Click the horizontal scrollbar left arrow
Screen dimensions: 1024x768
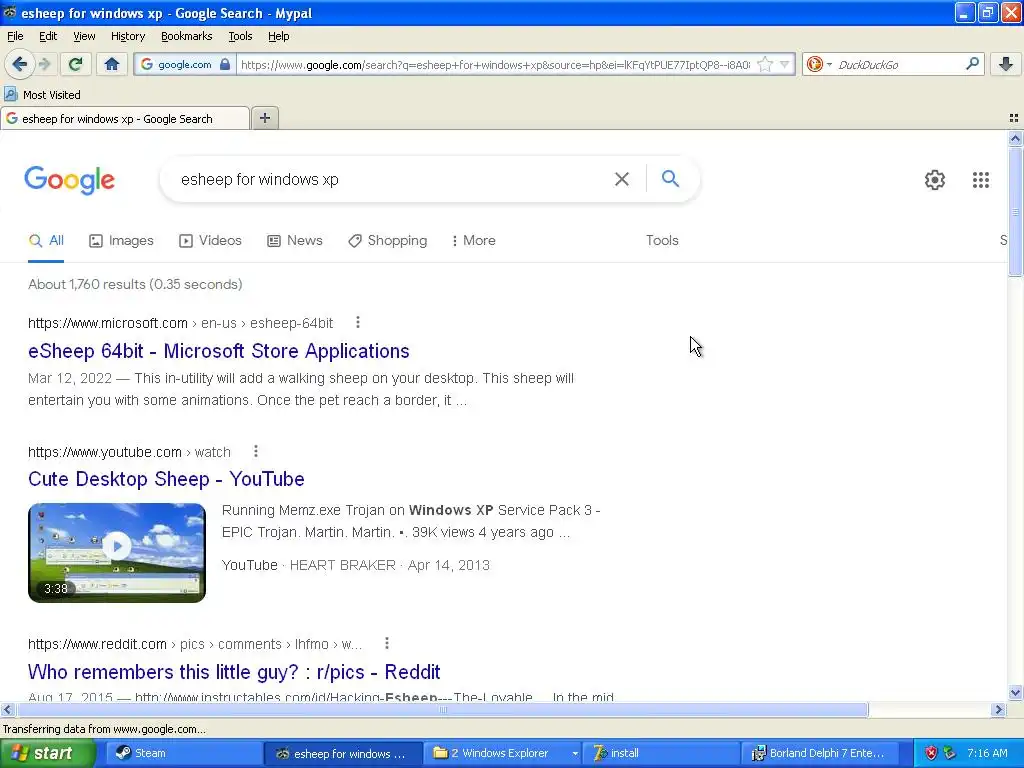click(7, 709)
